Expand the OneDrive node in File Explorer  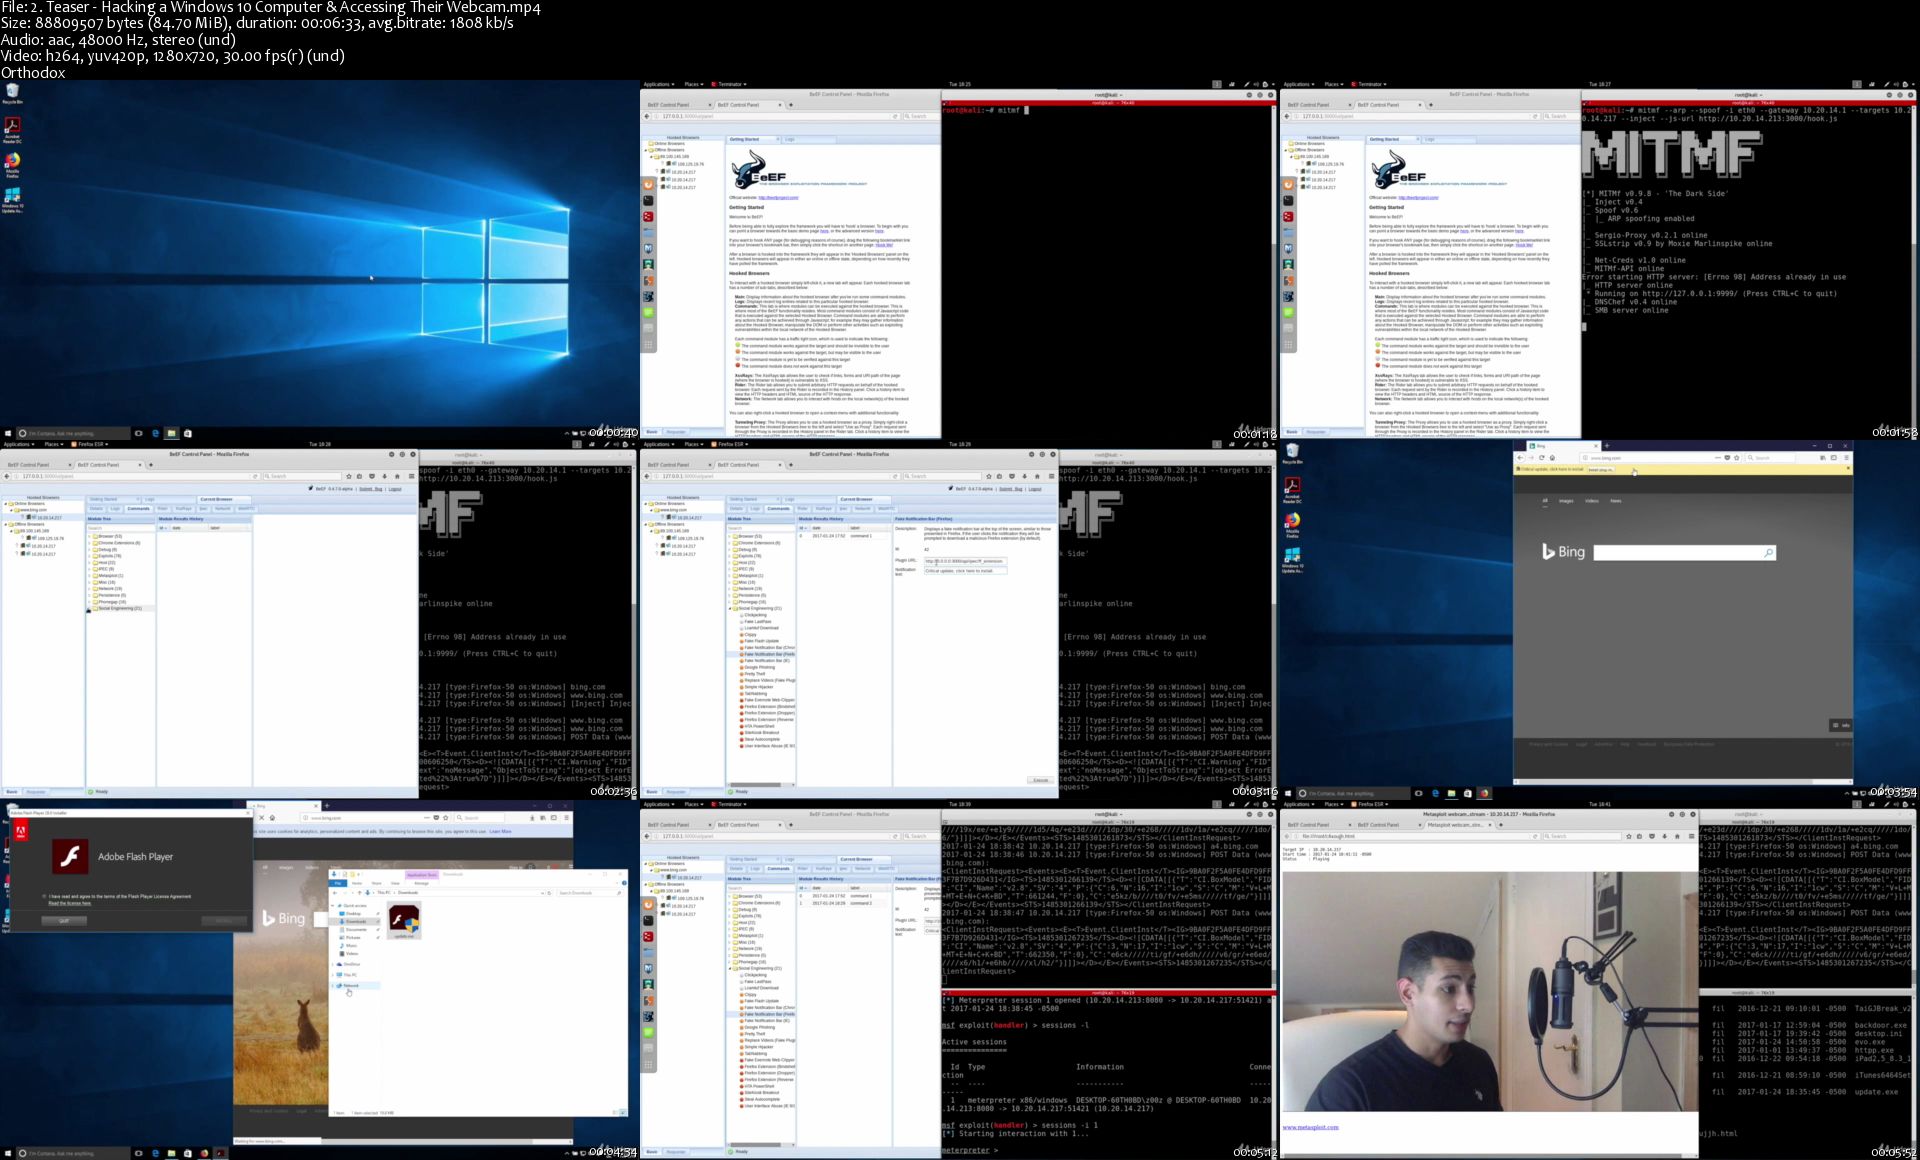pyautogui.click(x=333, y=964)
